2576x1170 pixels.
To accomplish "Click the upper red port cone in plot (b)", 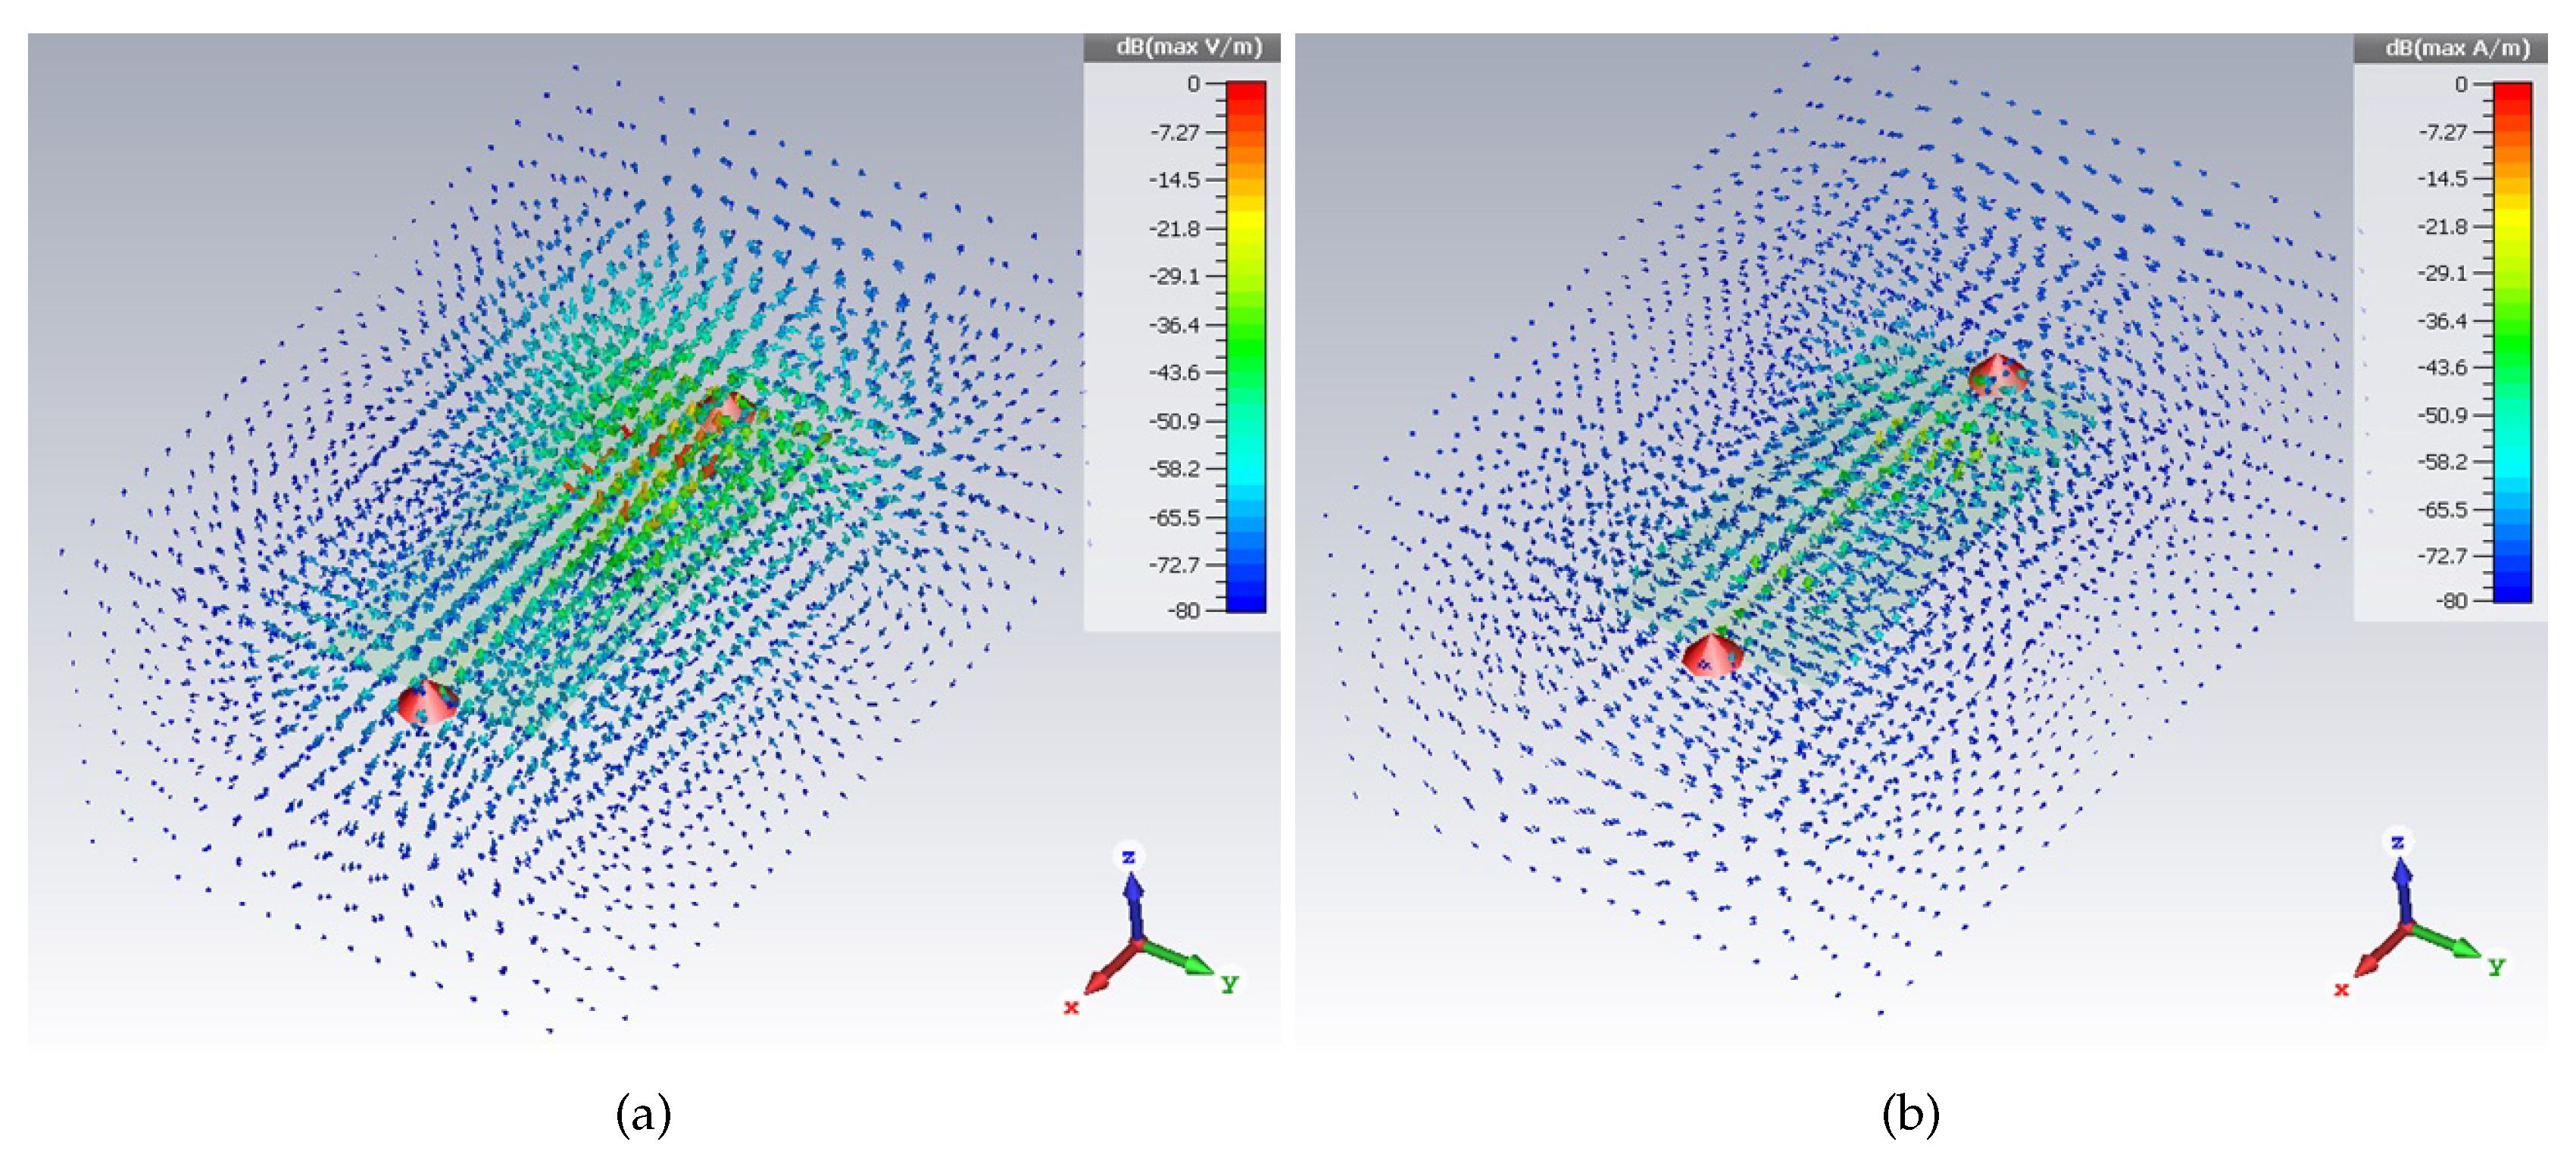I will 1998,373.
